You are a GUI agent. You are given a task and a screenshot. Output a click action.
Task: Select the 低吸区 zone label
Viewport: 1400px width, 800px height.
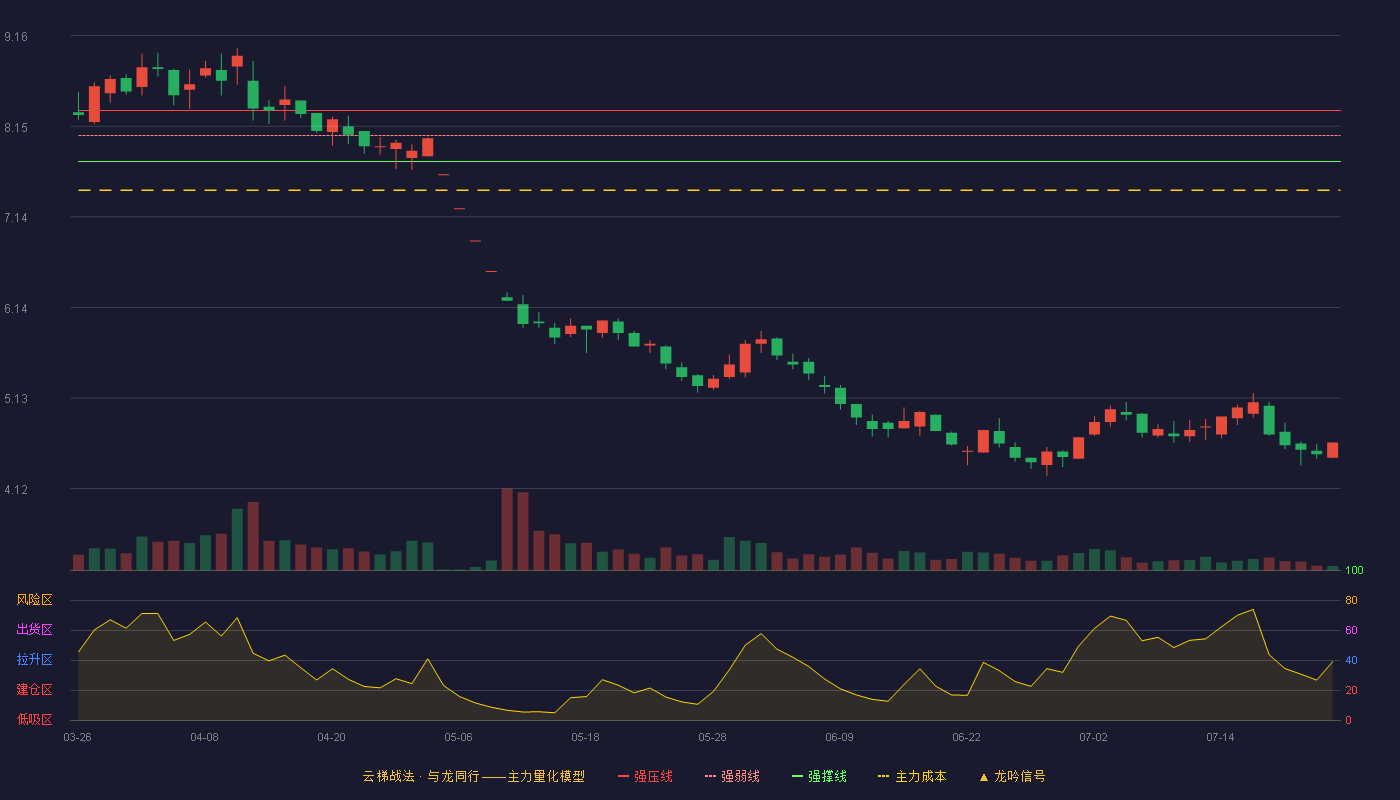[x=34, y=719]
